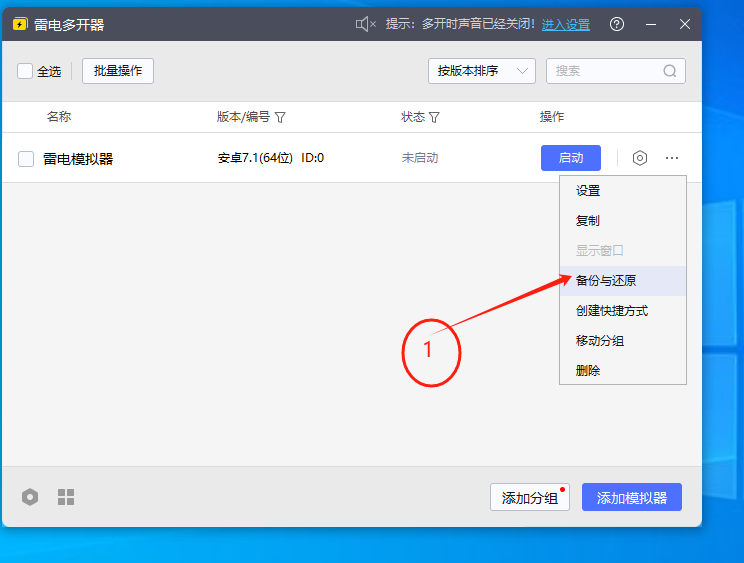
Task: Click the 添加模拟器 button
Action: point(632,497)
